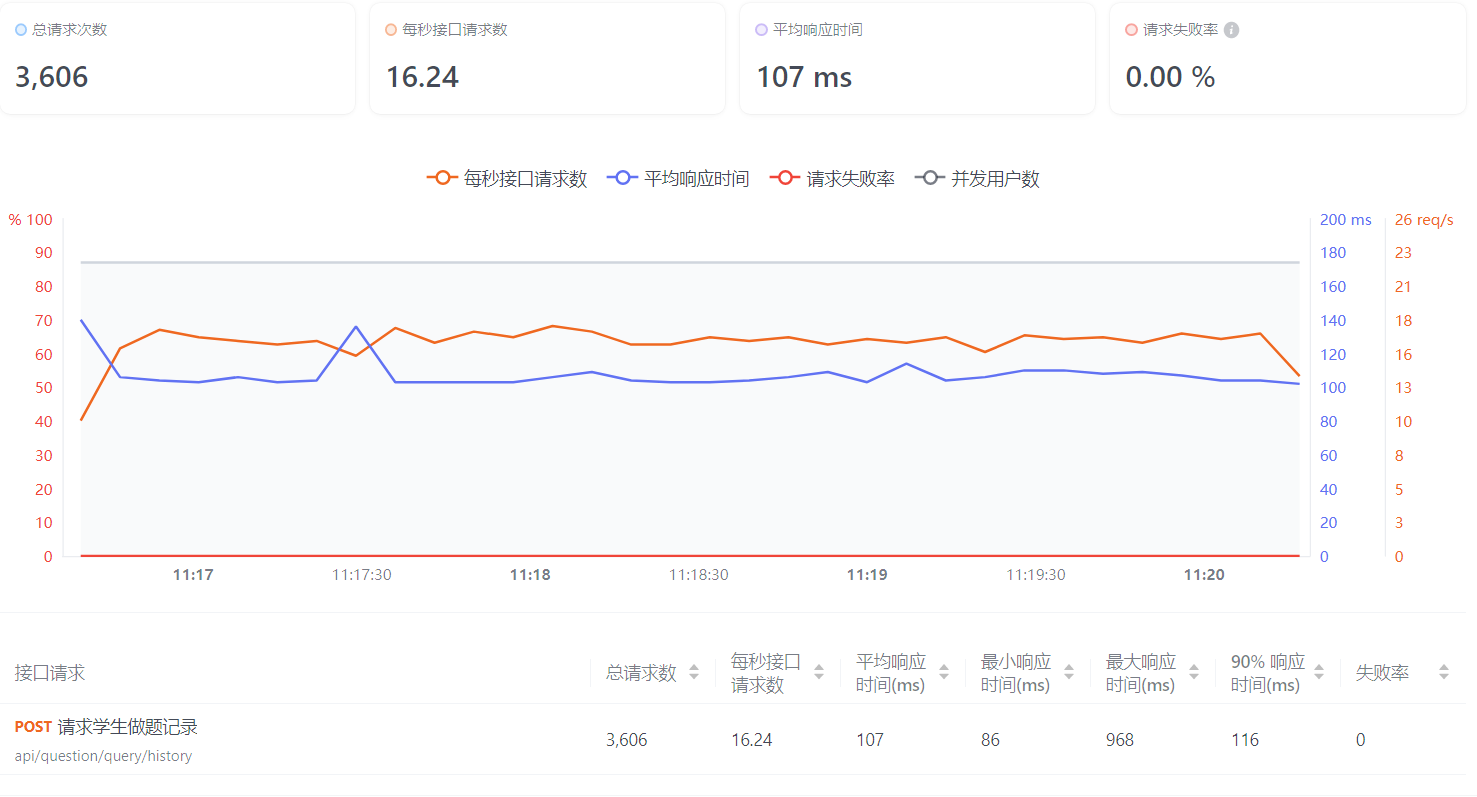
Task: Click the api/question/query/history path text
Action: (103, 756)
